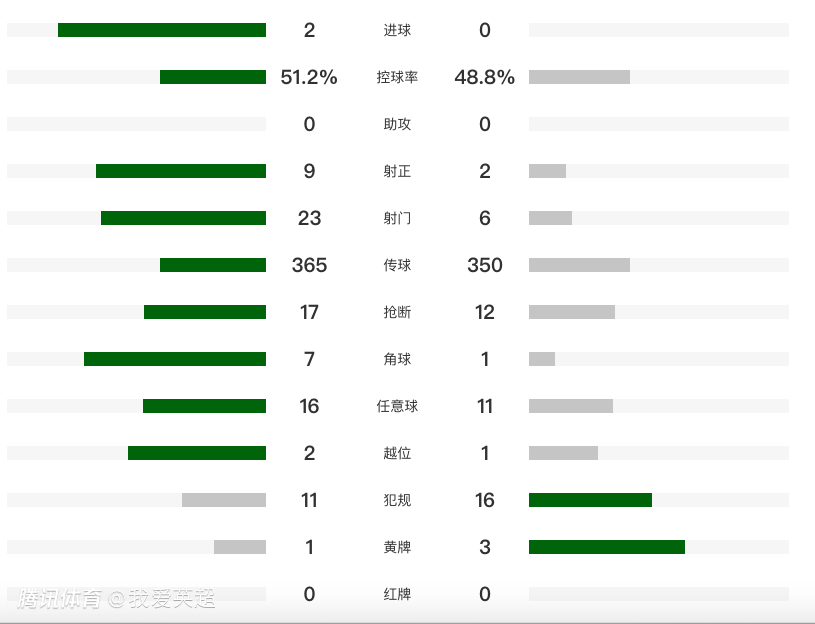The height and width of the screenshot is (624, 815).
Task: Click the right green bar for 黄牌
Action: click(607, 547)
